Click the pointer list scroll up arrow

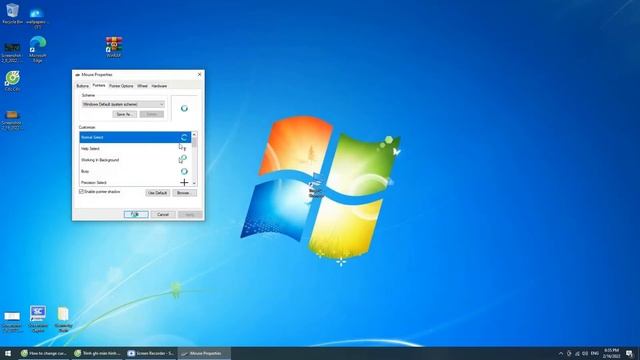tap(194, 134)
